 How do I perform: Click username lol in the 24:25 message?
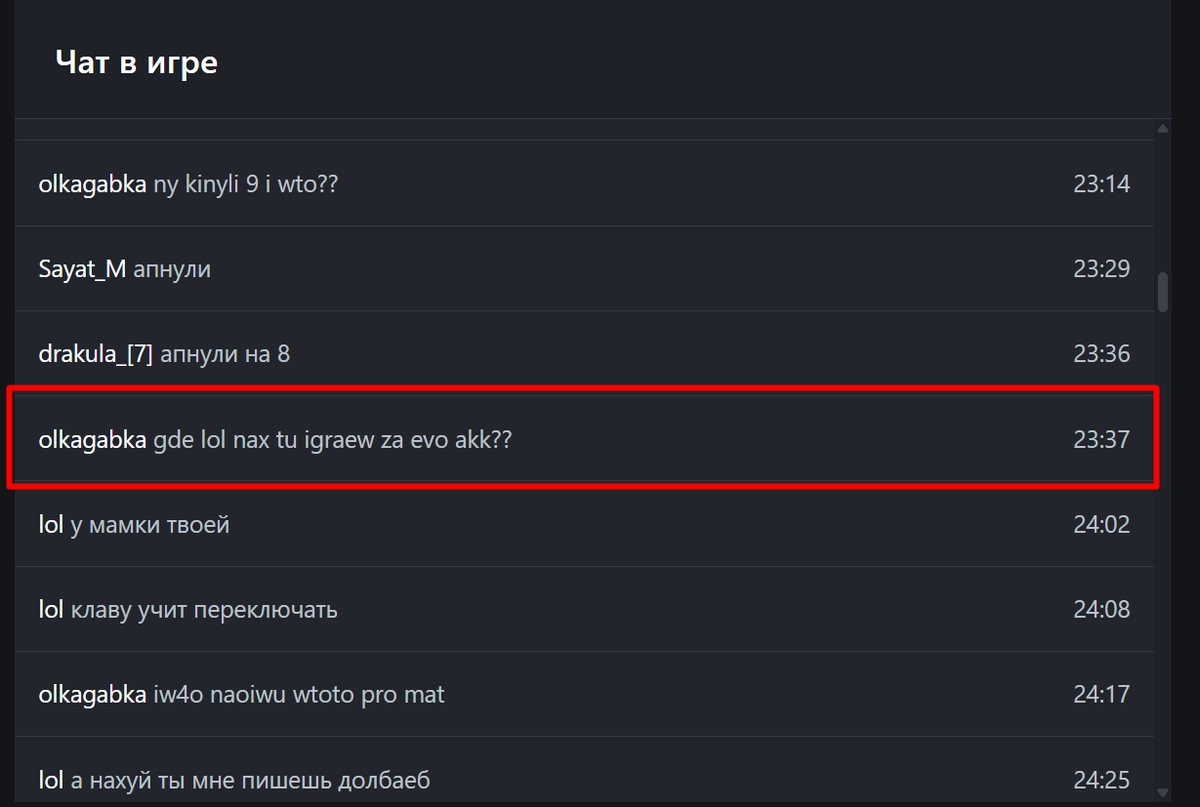(51, 779)
